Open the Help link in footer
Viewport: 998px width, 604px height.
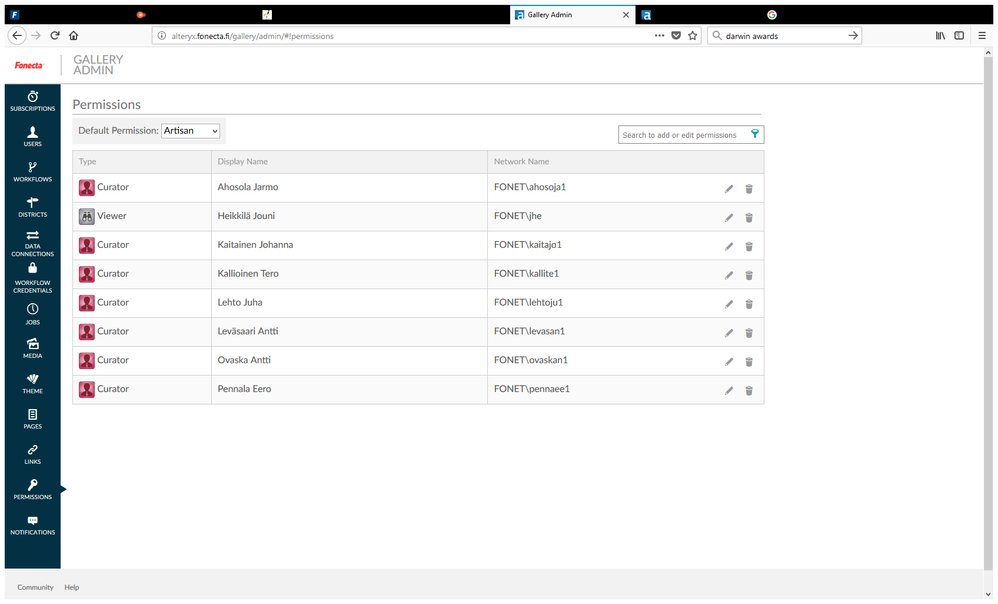71,587
